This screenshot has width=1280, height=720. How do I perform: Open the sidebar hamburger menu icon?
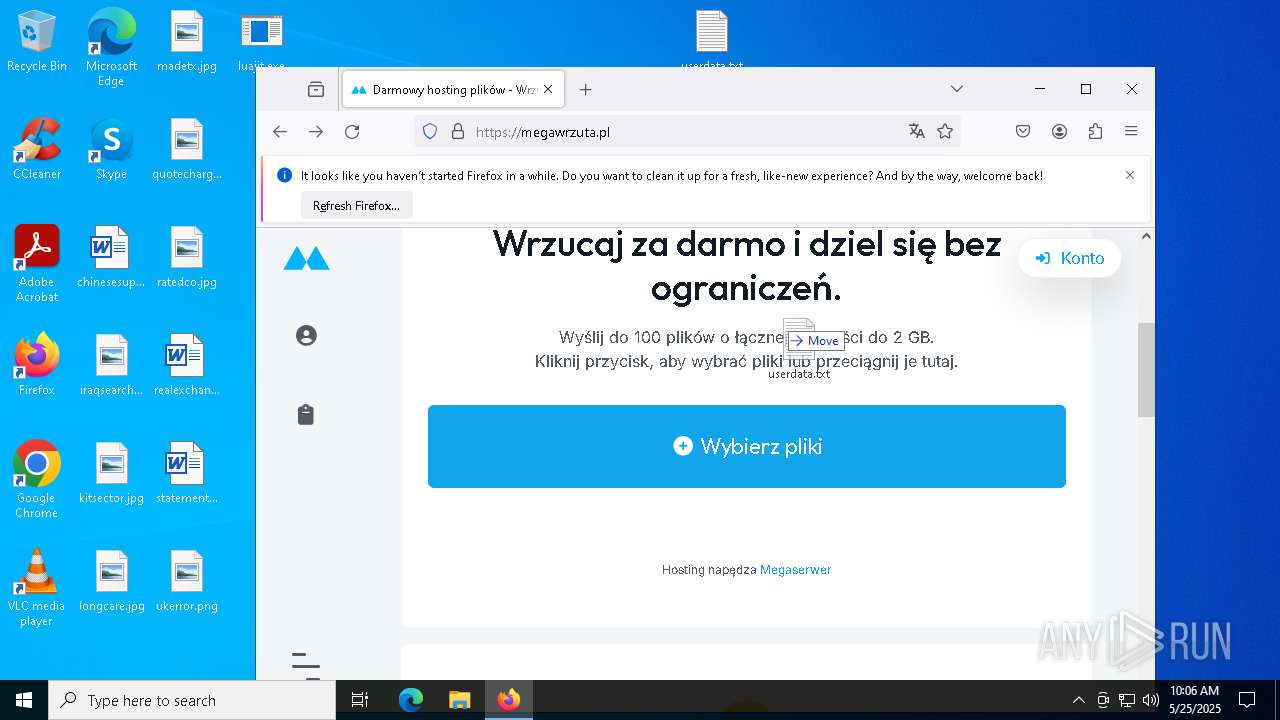[306, 665]
